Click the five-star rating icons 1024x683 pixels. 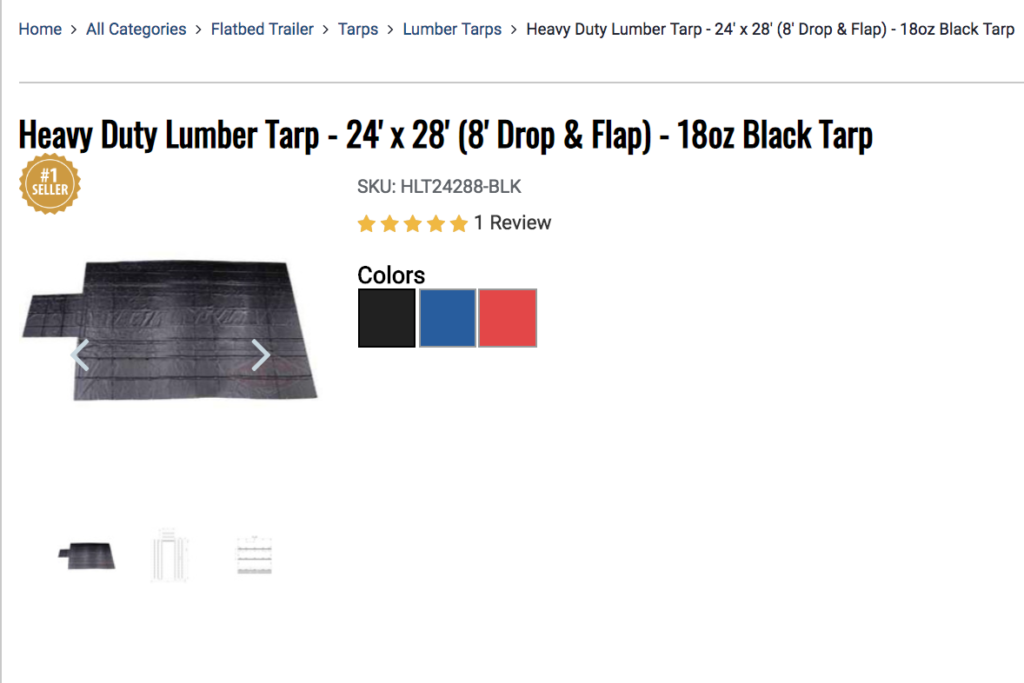coord(412,224)
